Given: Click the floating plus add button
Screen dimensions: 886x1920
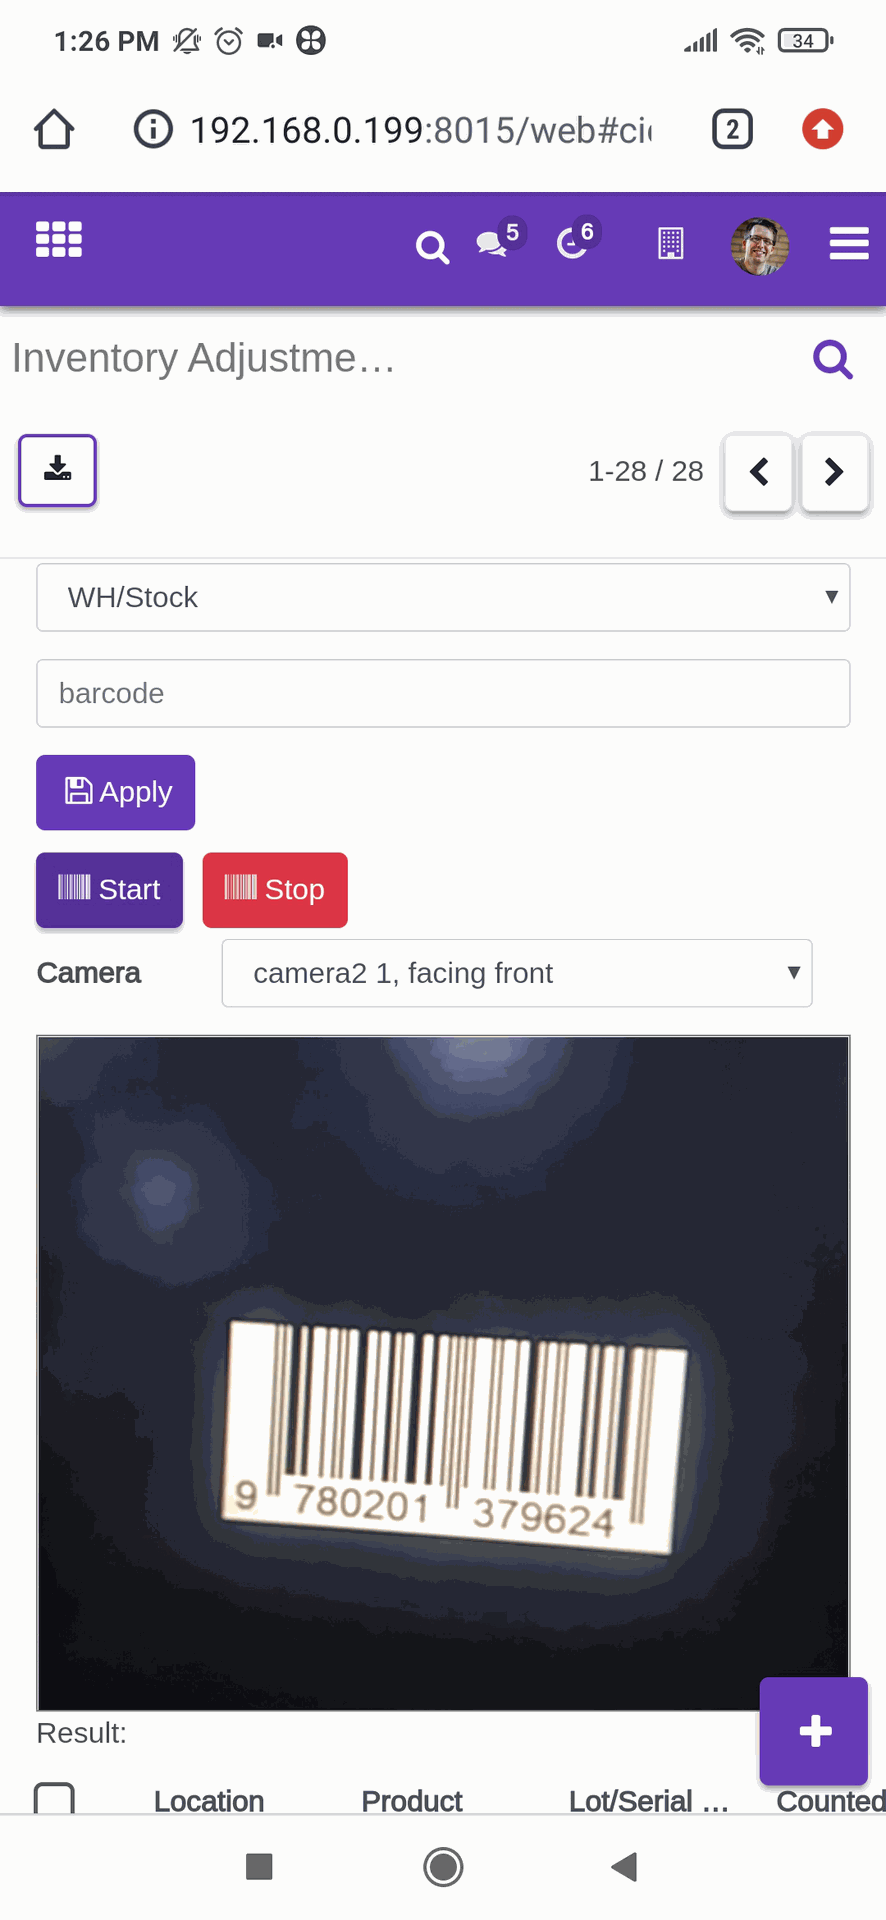Looking at the screenshot, I should point(814,1731).
